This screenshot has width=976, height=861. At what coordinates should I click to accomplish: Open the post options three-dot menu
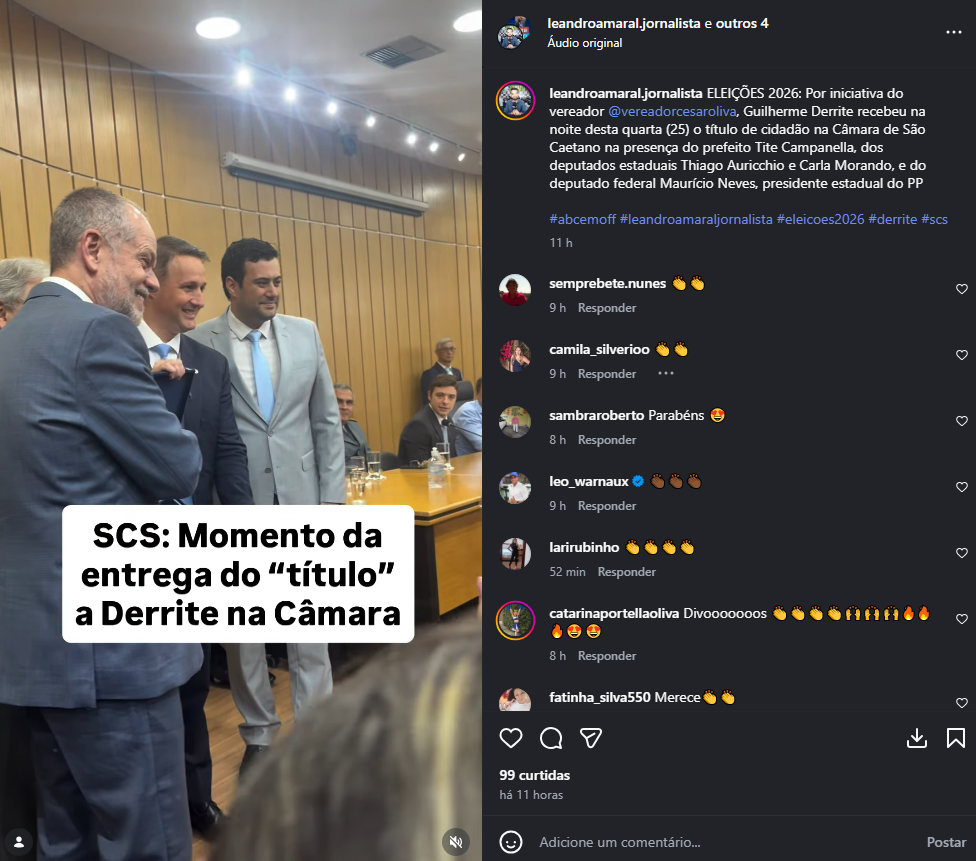(x=954, y=32)
